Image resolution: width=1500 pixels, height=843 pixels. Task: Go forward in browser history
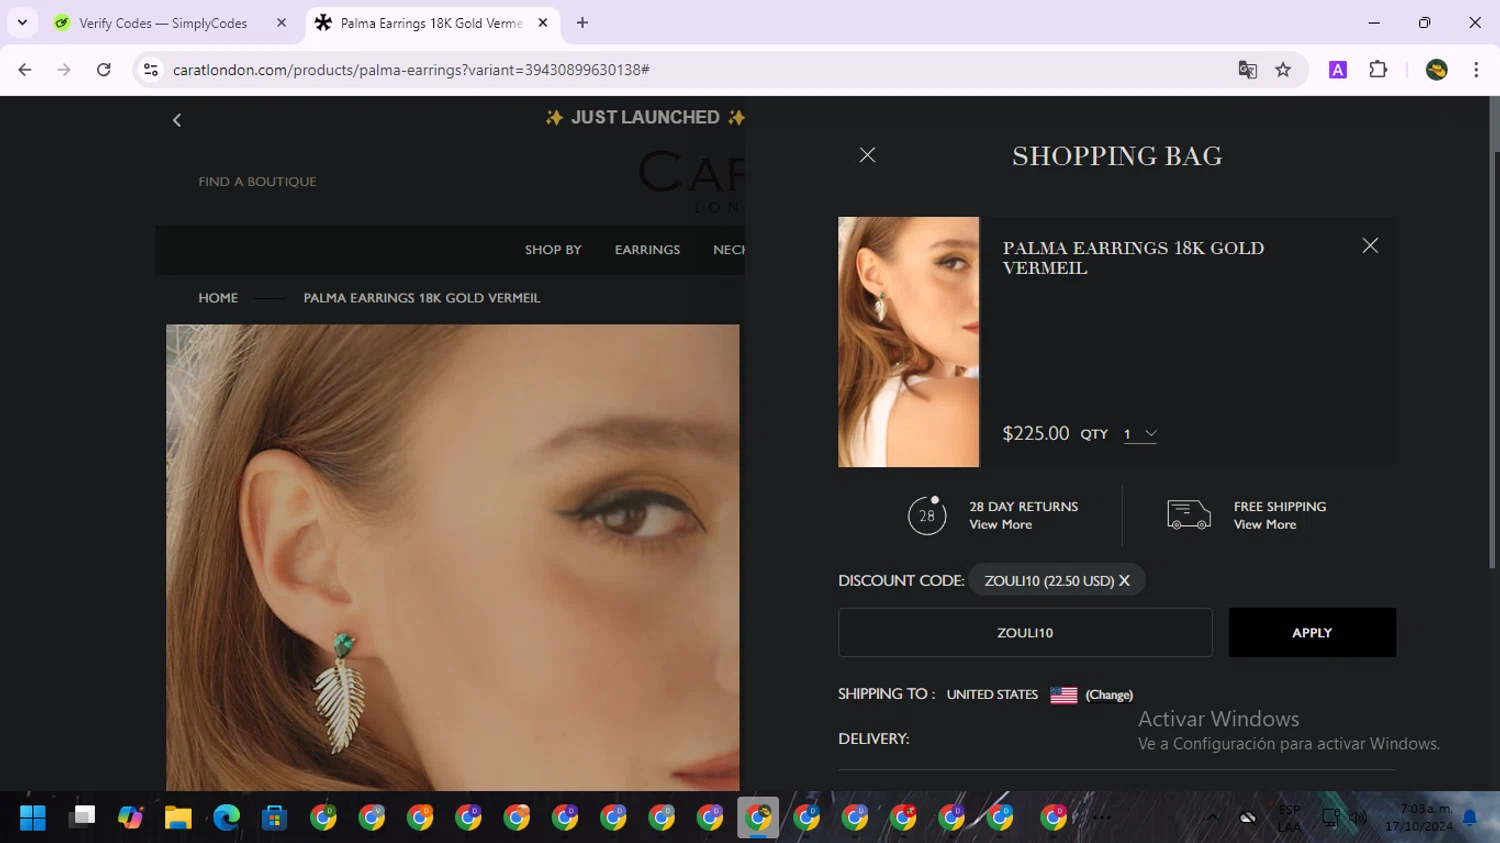tap(64, 70)
